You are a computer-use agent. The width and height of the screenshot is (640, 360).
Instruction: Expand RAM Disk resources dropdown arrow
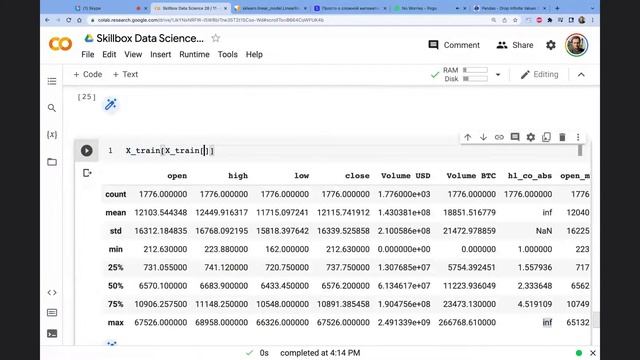[x=498, y=75]
